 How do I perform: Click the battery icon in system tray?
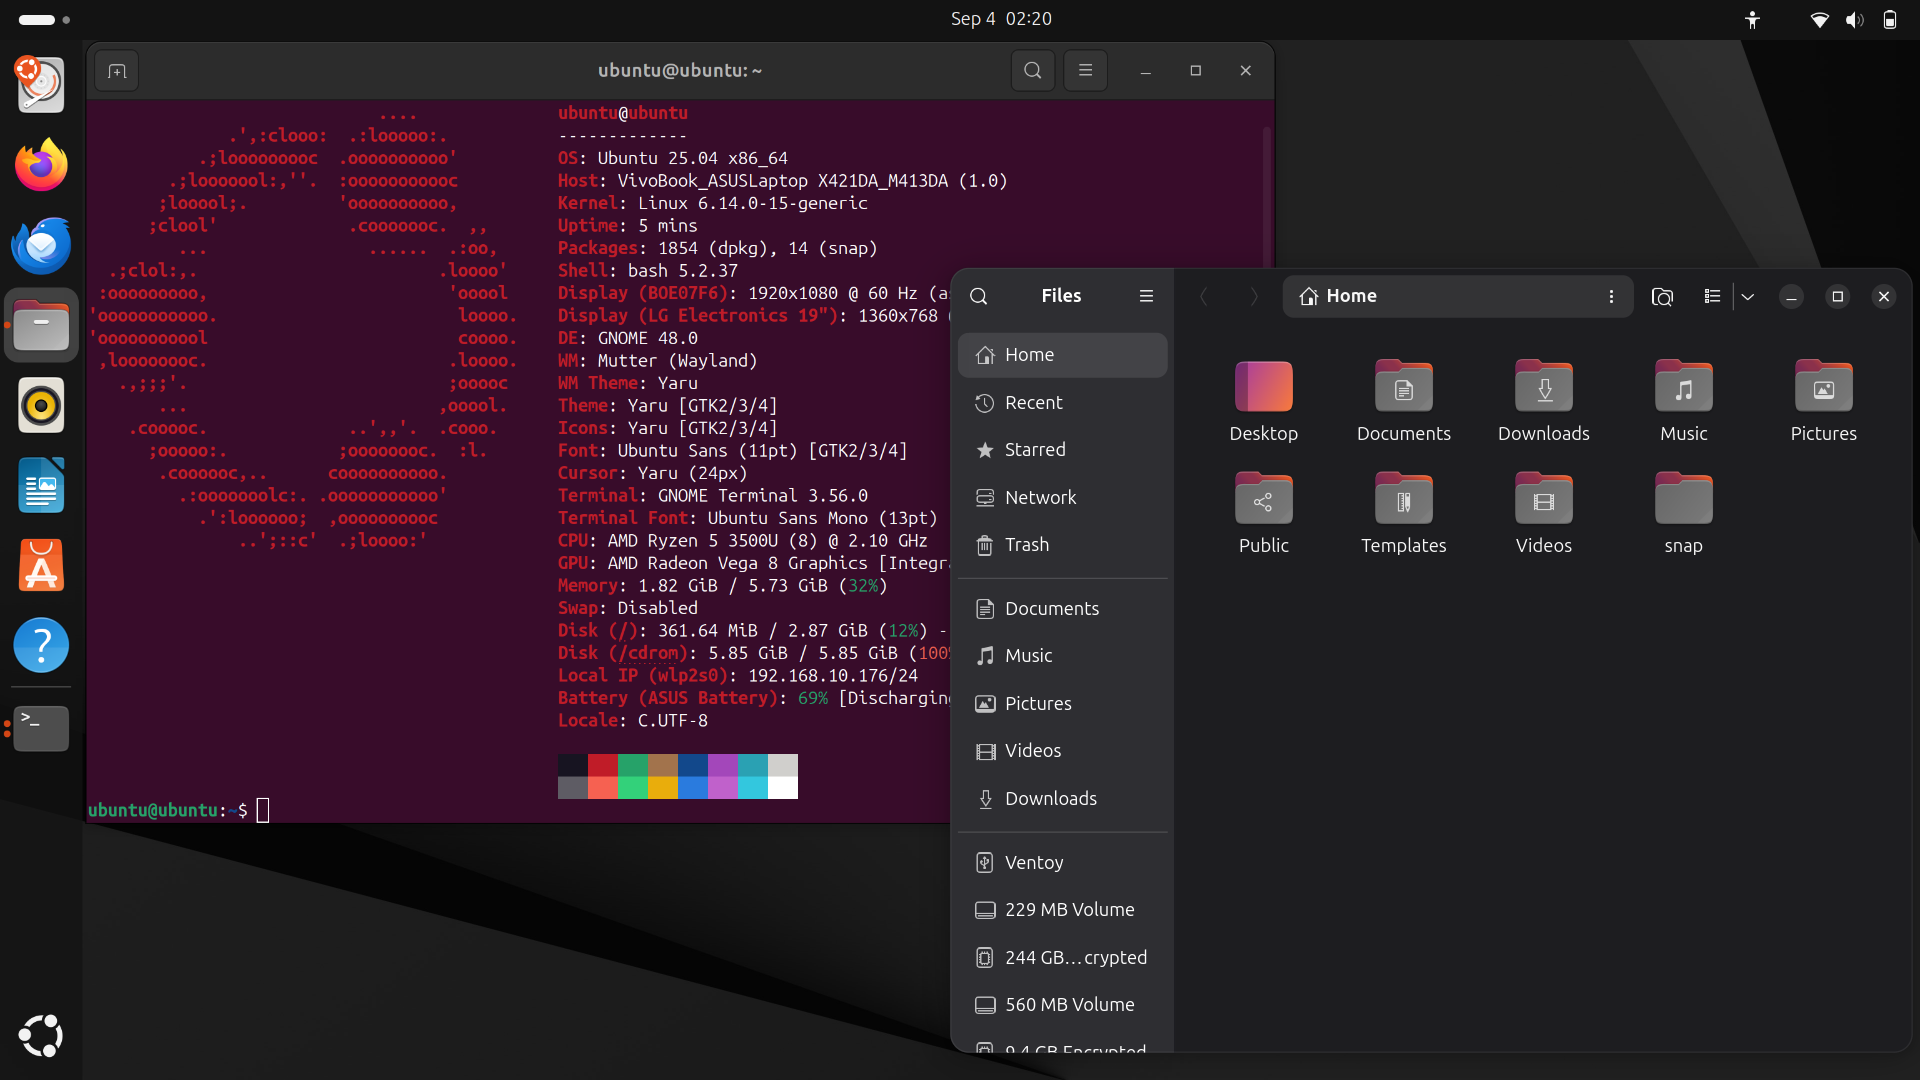point(1890,19)
